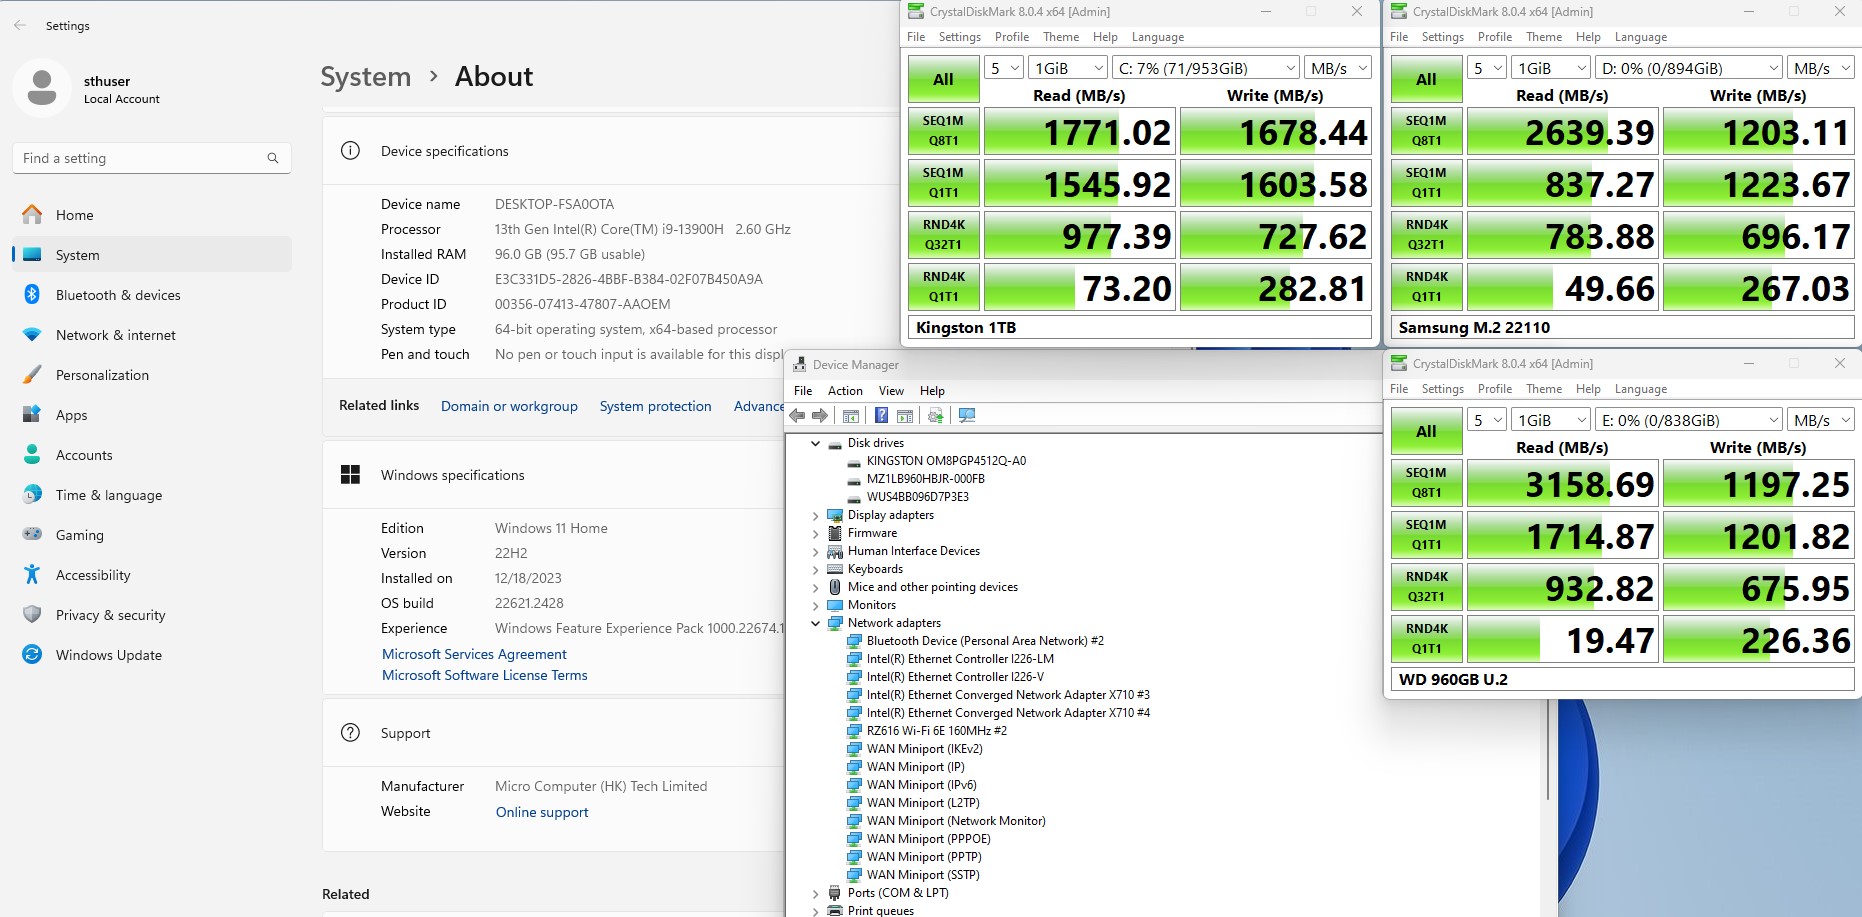1862x917 pixels.
Task: Click the search magnifier in Find a setting
Action: point(273,158)
